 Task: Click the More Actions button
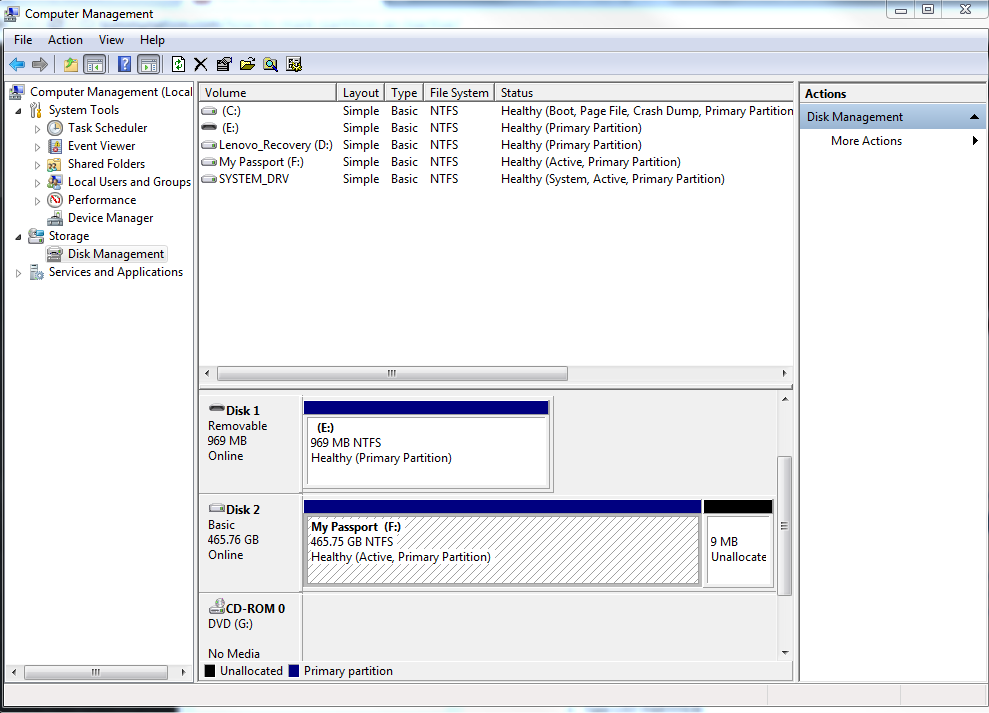pos(866,140)
